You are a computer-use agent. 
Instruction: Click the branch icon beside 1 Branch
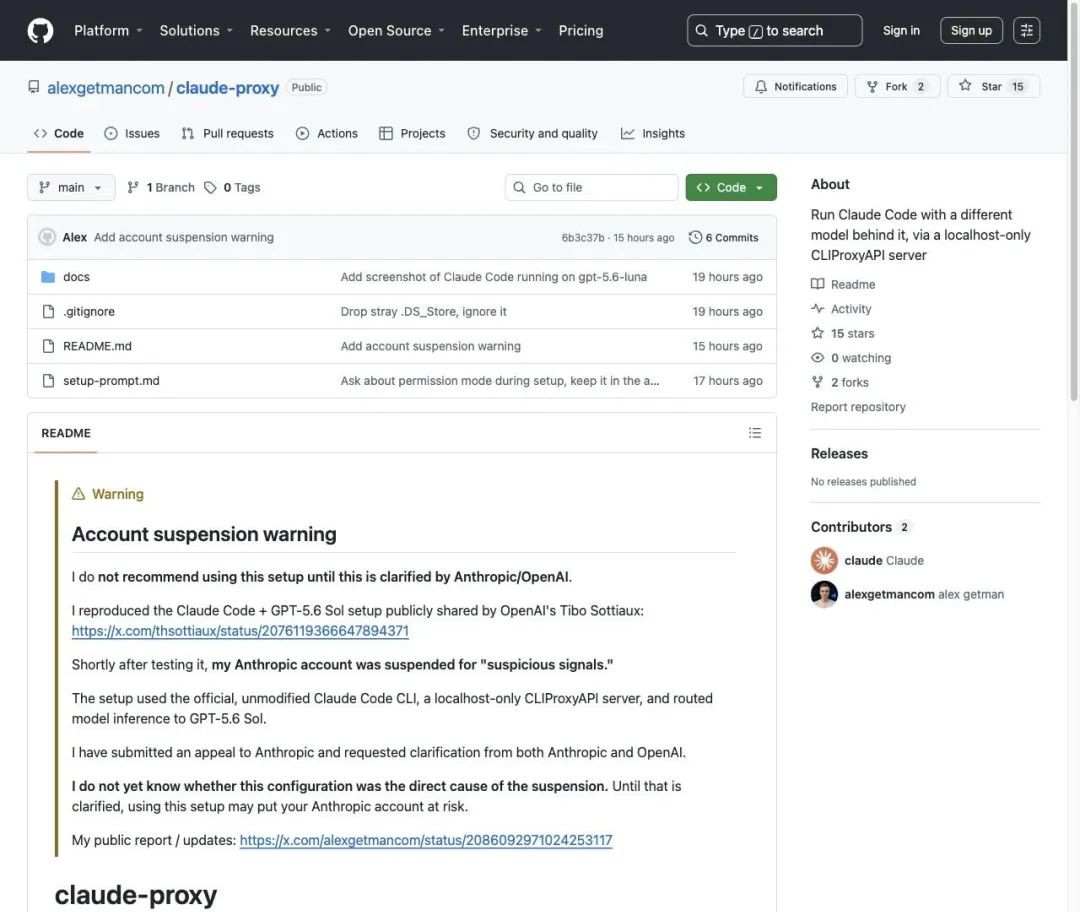click(x=133, y=187)
